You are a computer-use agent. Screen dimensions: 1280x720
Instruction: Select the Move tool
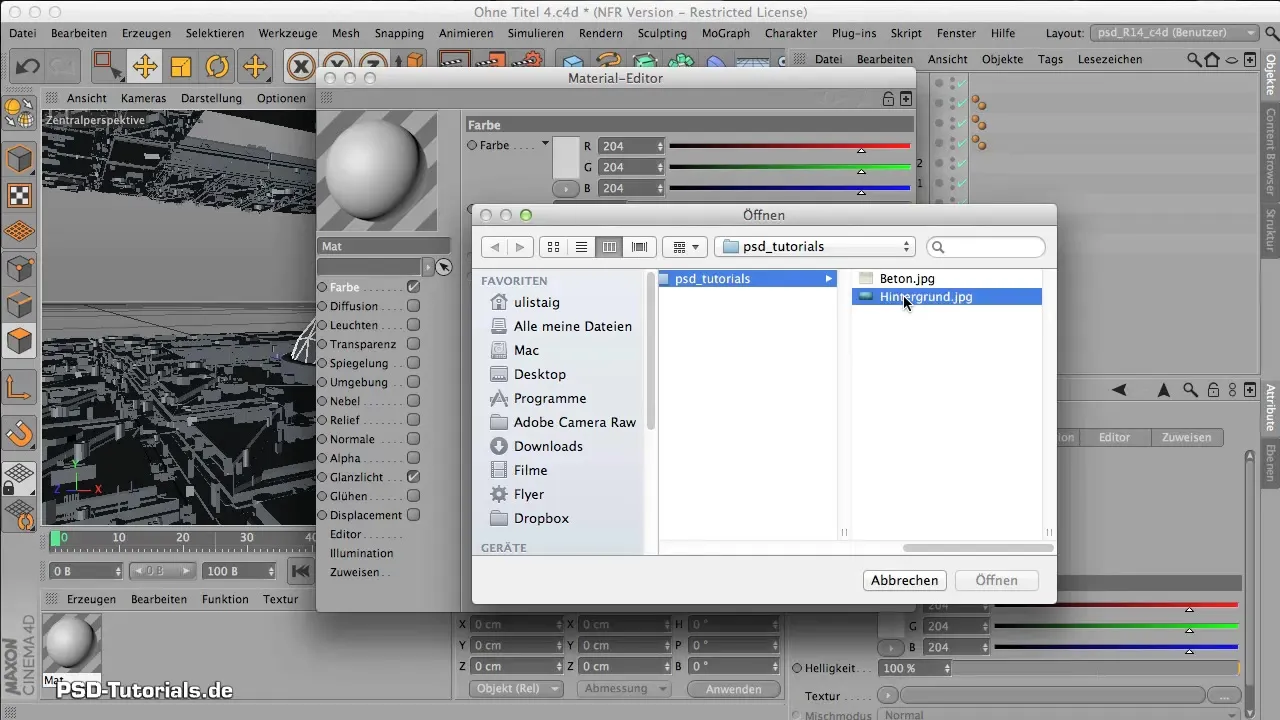pyautogui.click(x=145, y=67)
